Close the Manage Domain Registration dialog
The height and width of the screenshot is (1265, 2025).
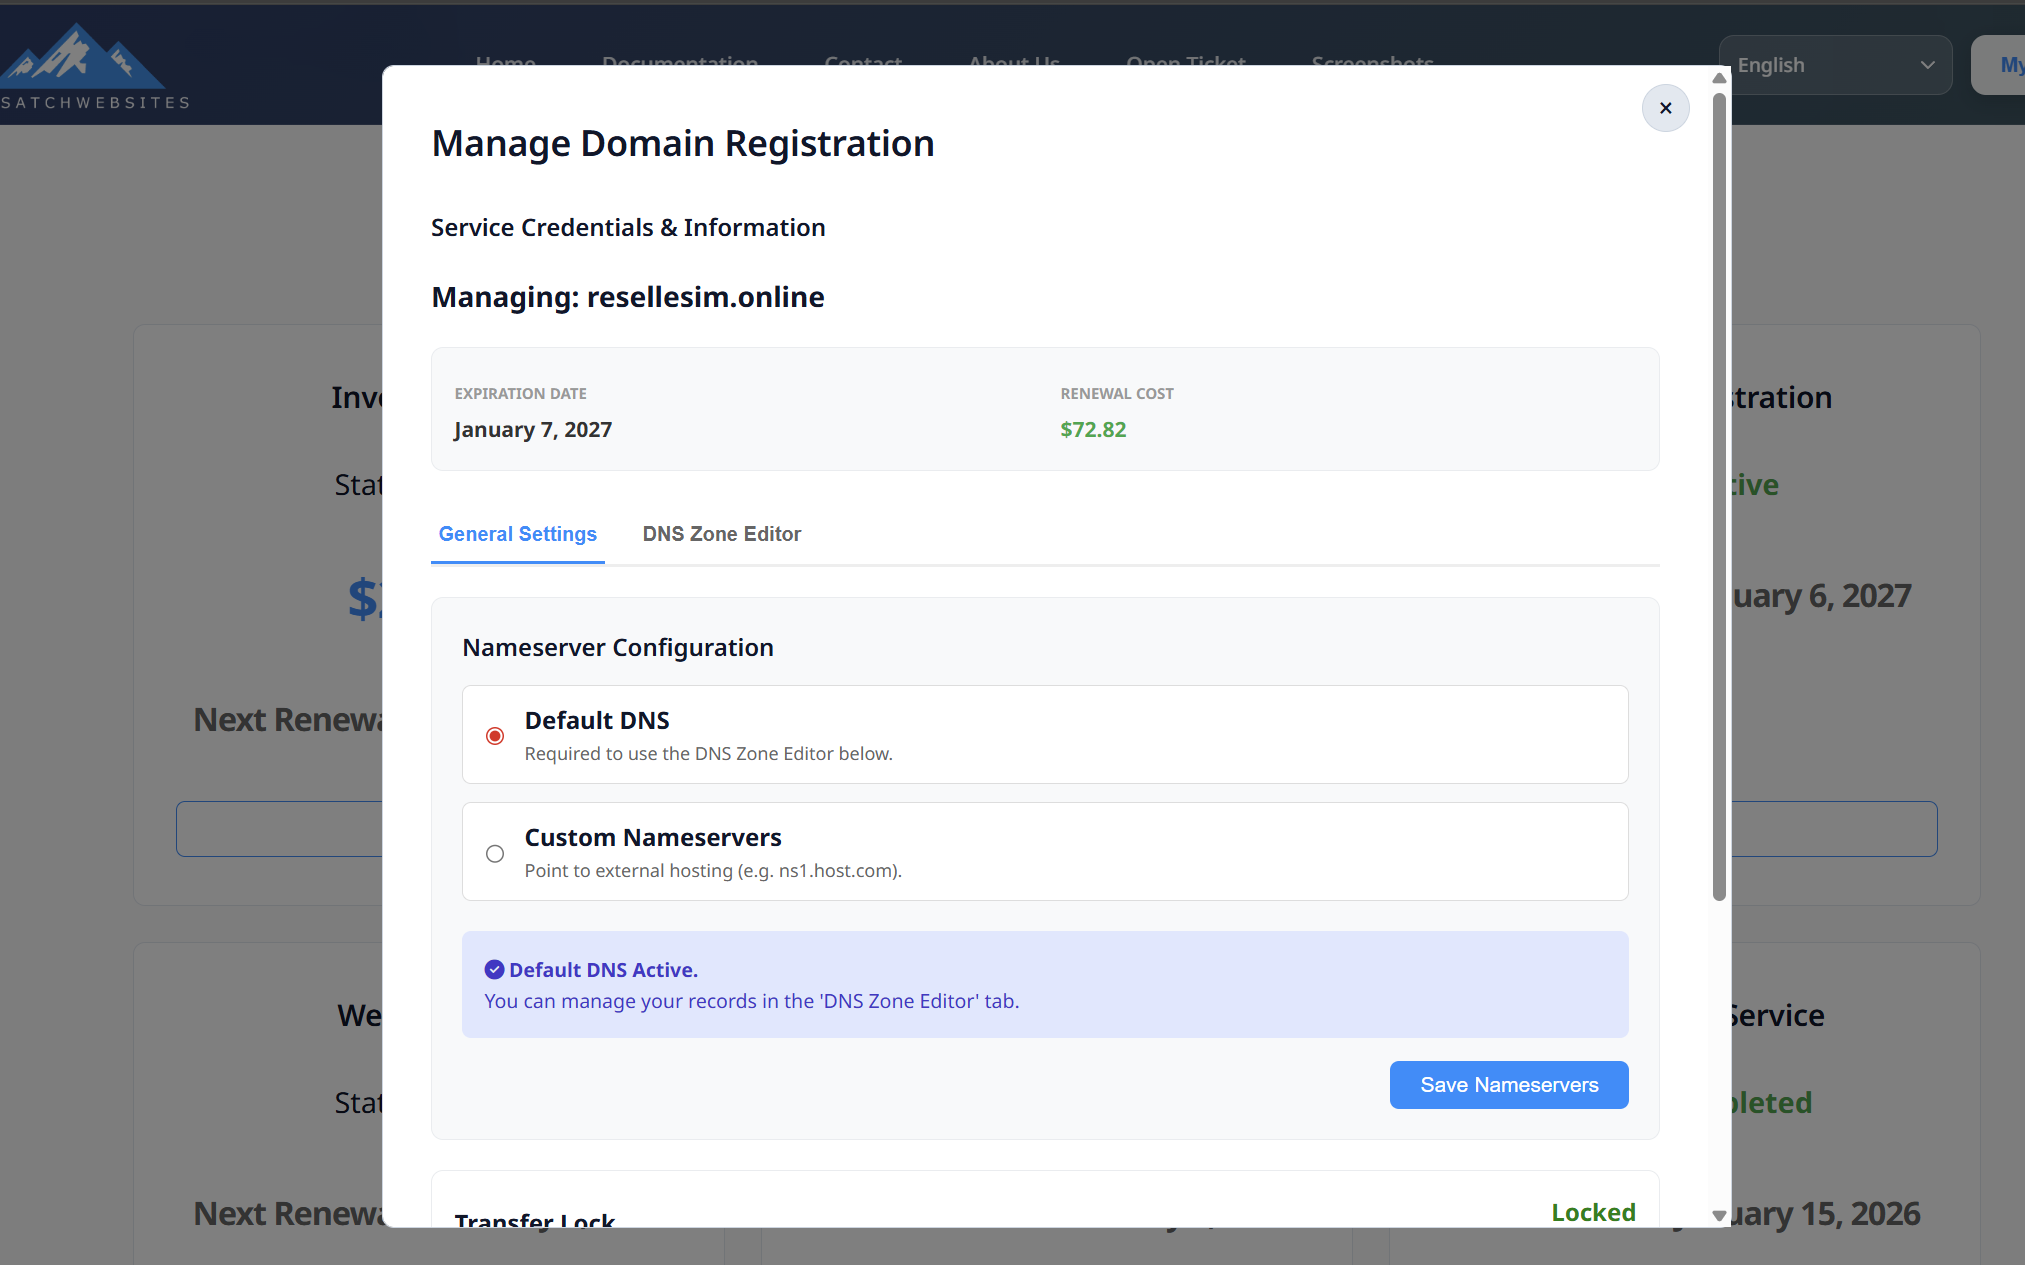tap(1665, 108)
